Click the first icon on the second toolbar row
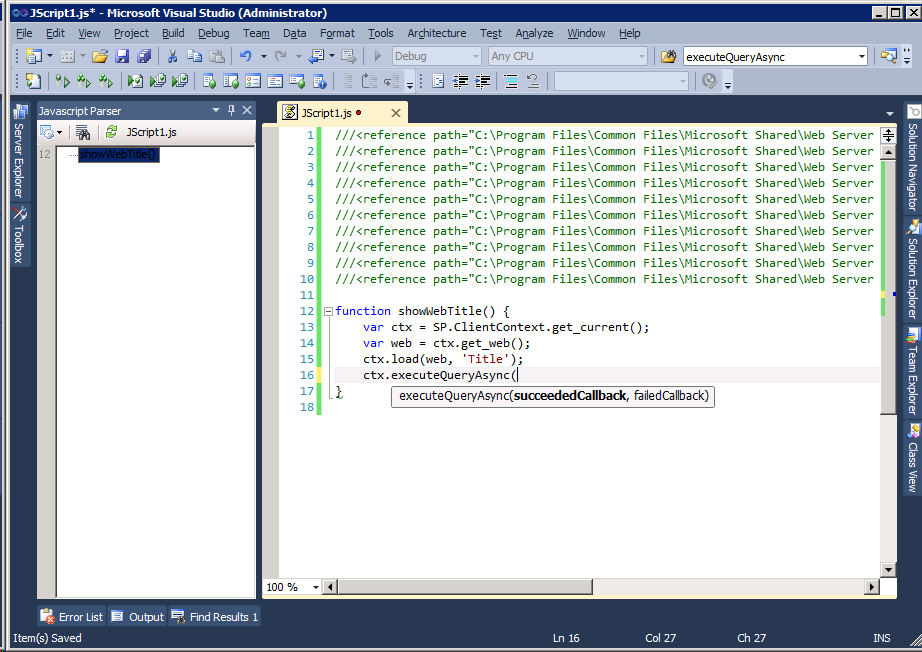922x652 pixels. [x=34, y=81]
